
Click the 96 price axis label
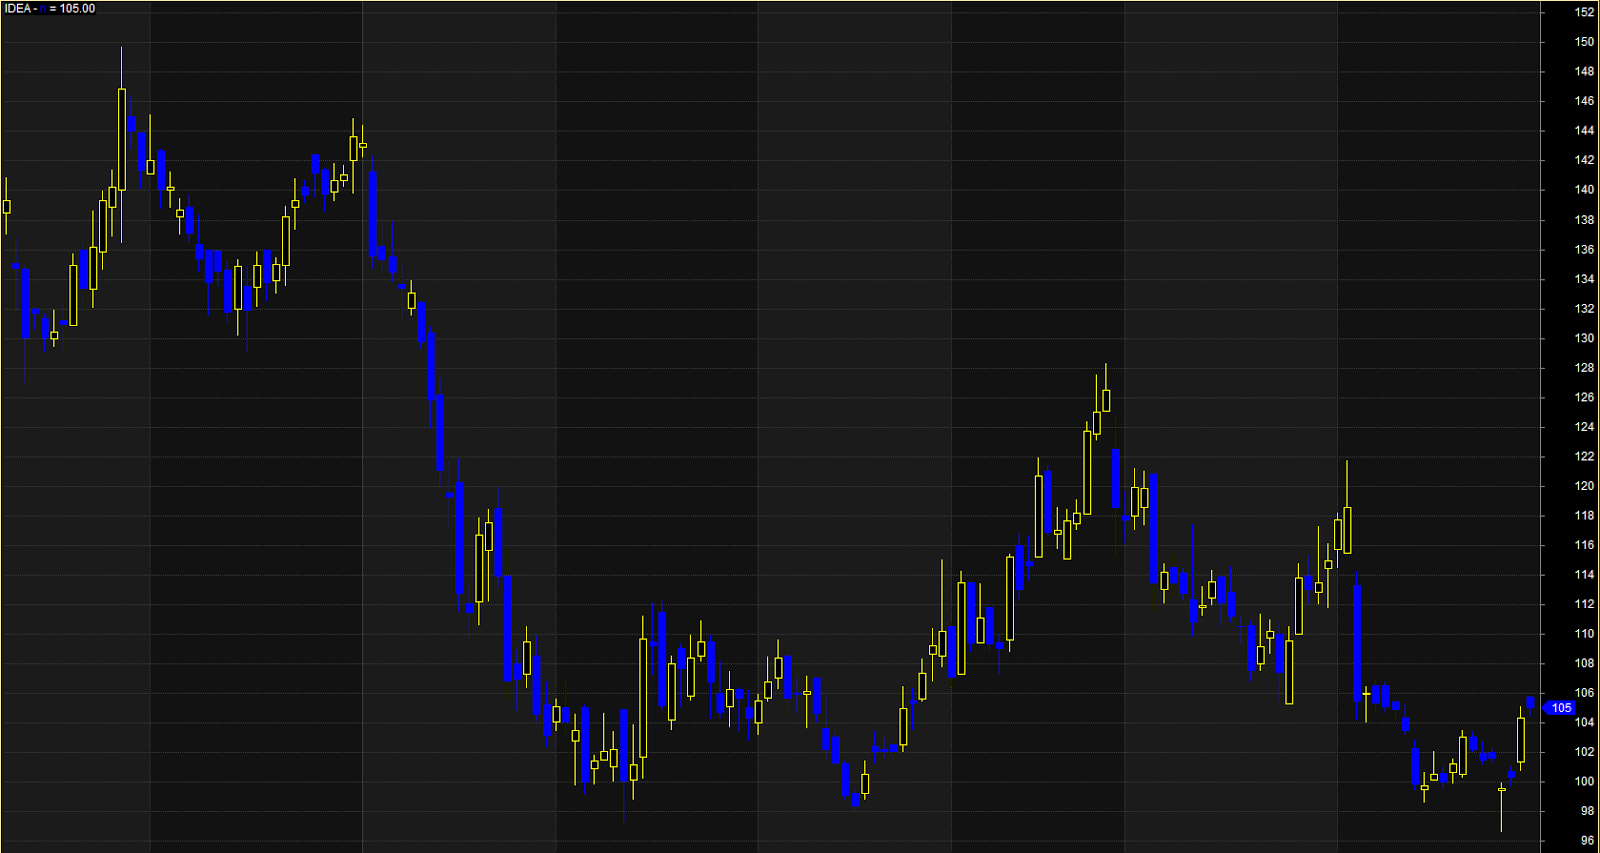[x=1587, y=841]
